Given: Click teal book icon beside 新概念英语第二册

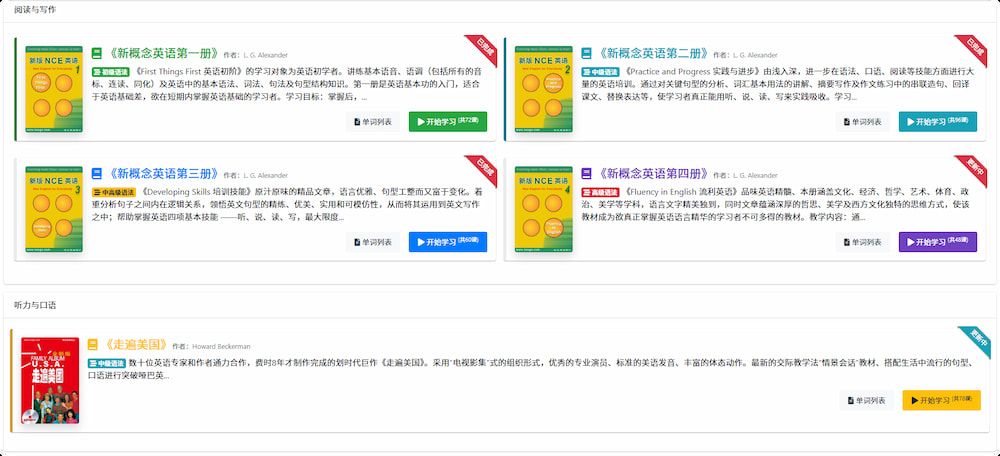Looking at the screenshot, I should 586,54.
